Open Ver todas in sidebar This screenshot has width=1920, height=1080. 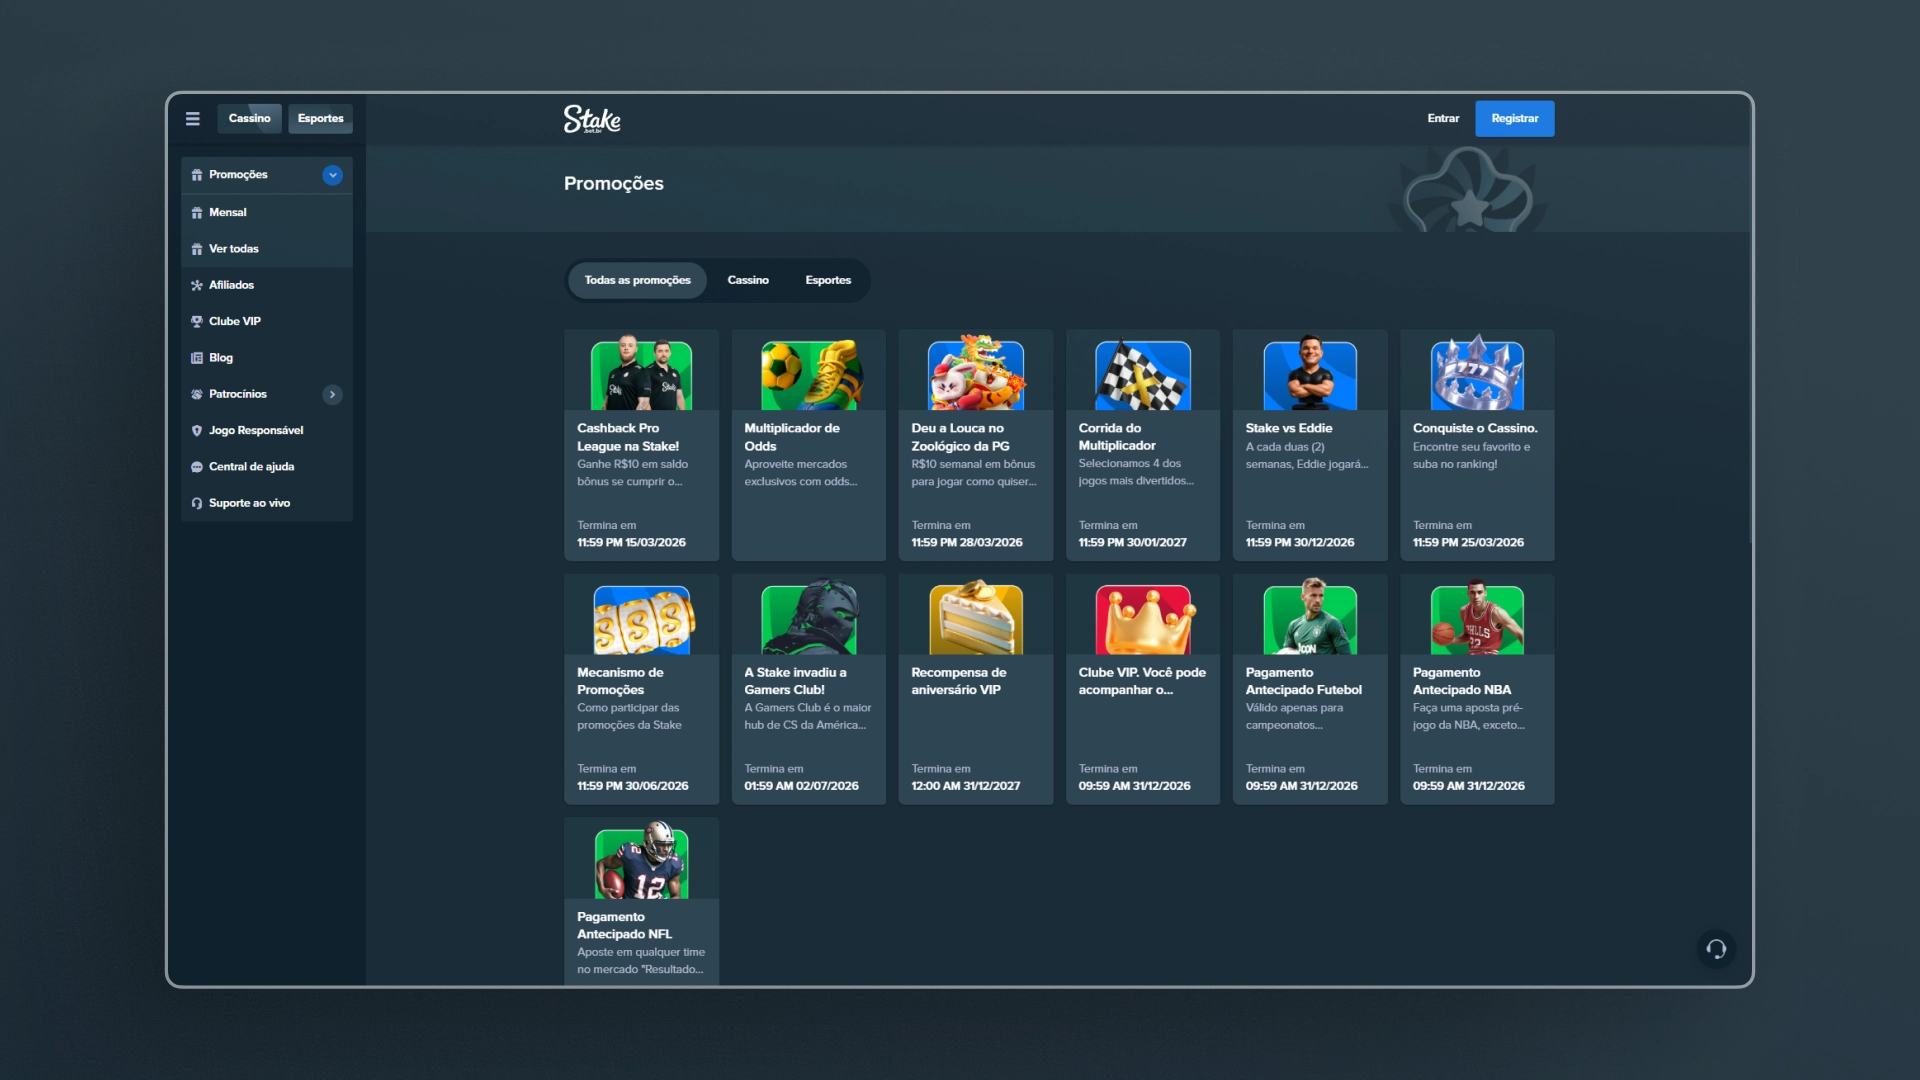click(234, 249)
